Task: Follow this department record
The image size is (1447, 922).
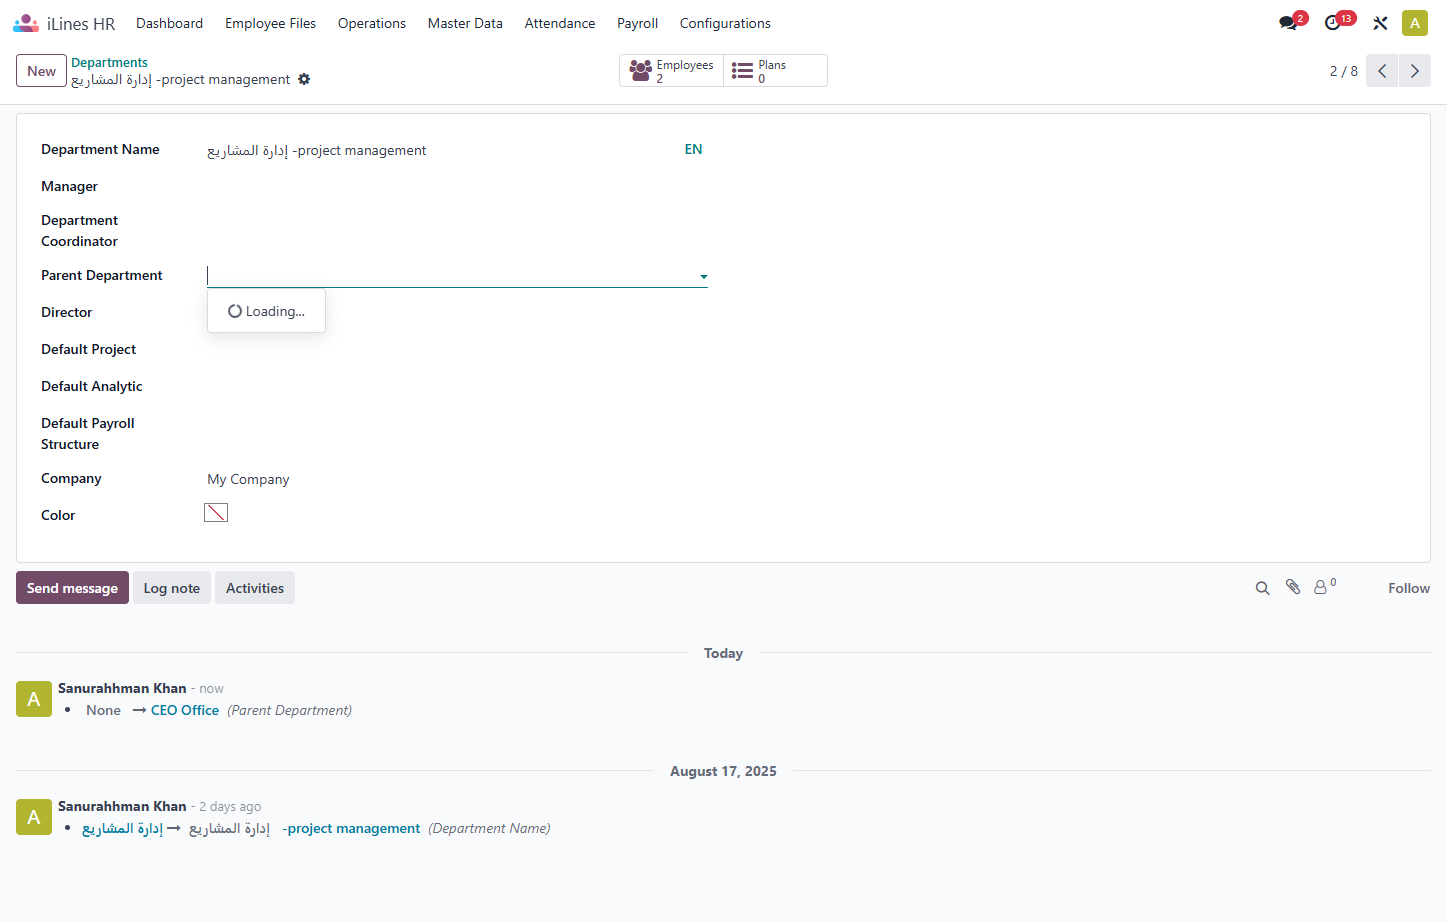Action: tap(1408, 588)
